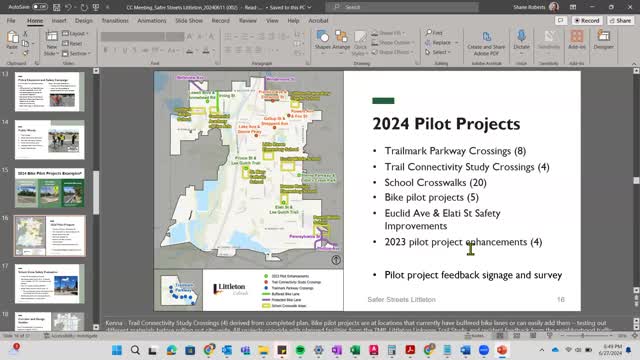Toggle the AutoSave switch

(40, 7)
